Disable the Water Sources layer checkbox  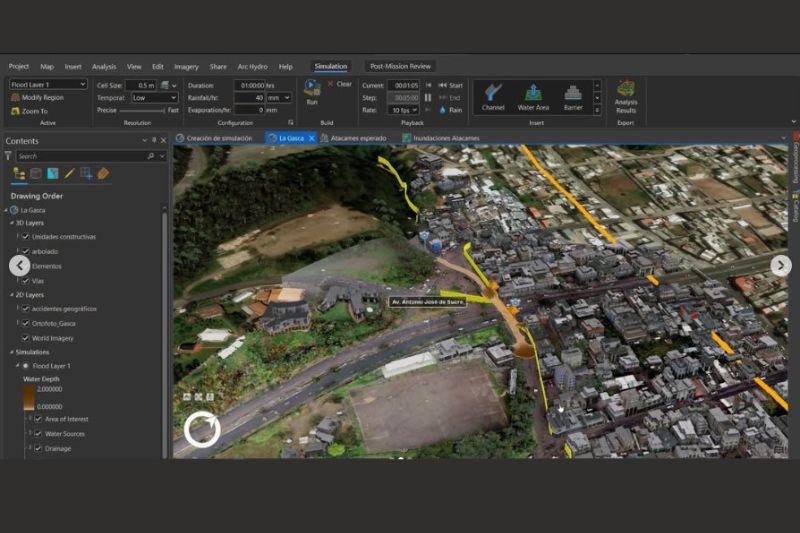pos(38,434)
